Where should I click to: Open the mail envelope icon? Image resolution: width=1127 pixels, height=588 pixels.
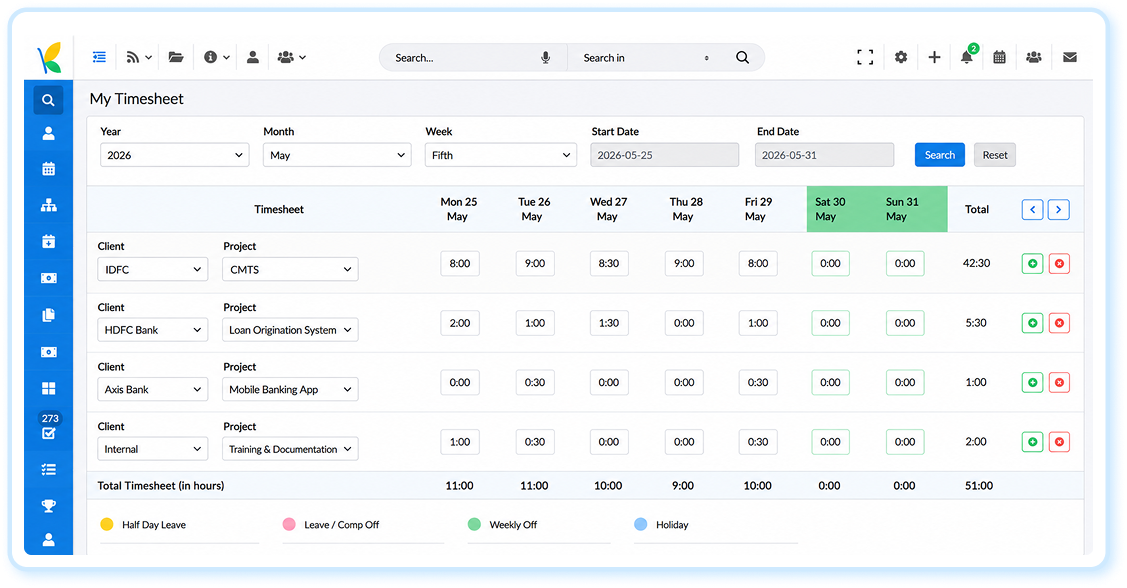1070,57
